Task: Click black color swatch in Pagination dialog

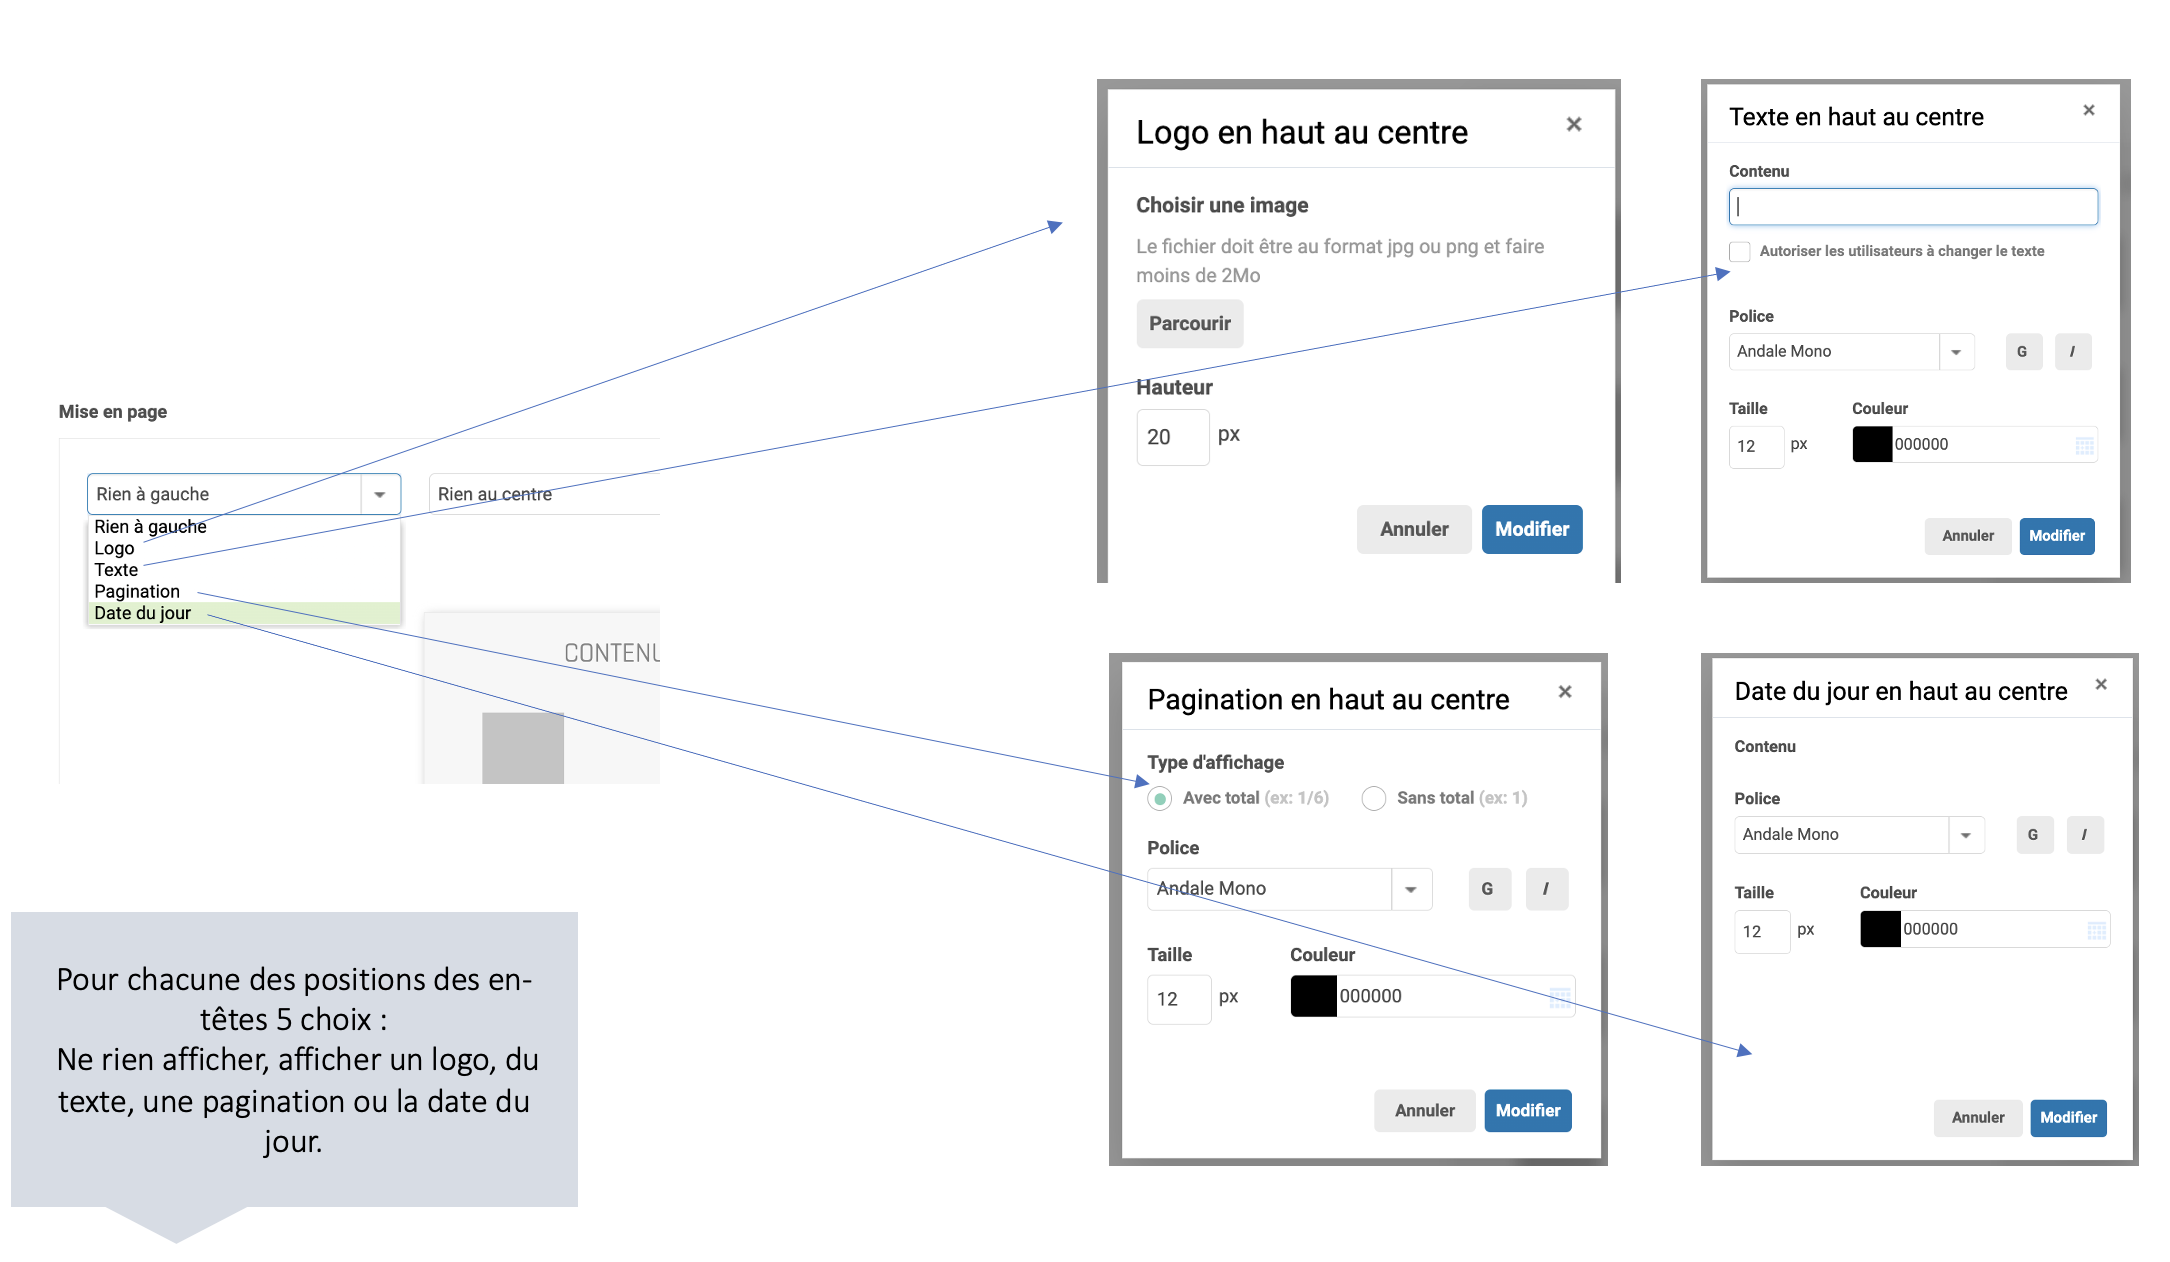Action: click(1313, 996)
